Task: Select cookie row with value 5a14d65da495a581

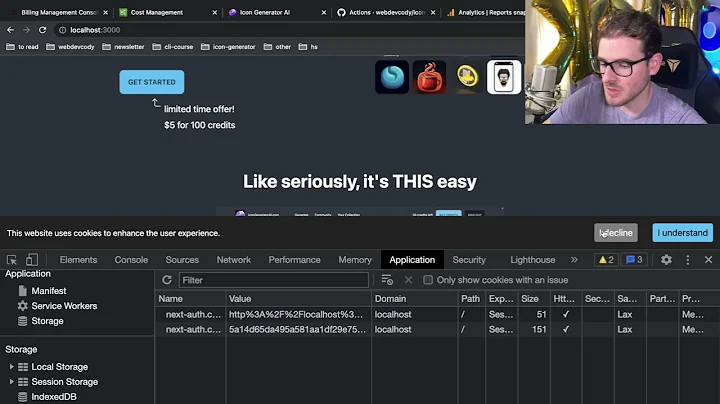Action: pyautogui.click(x=437, y=330)
